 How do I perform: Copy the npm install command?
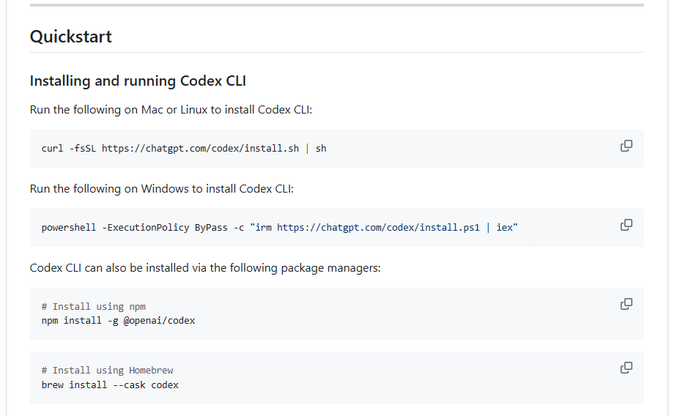(626, 304)
